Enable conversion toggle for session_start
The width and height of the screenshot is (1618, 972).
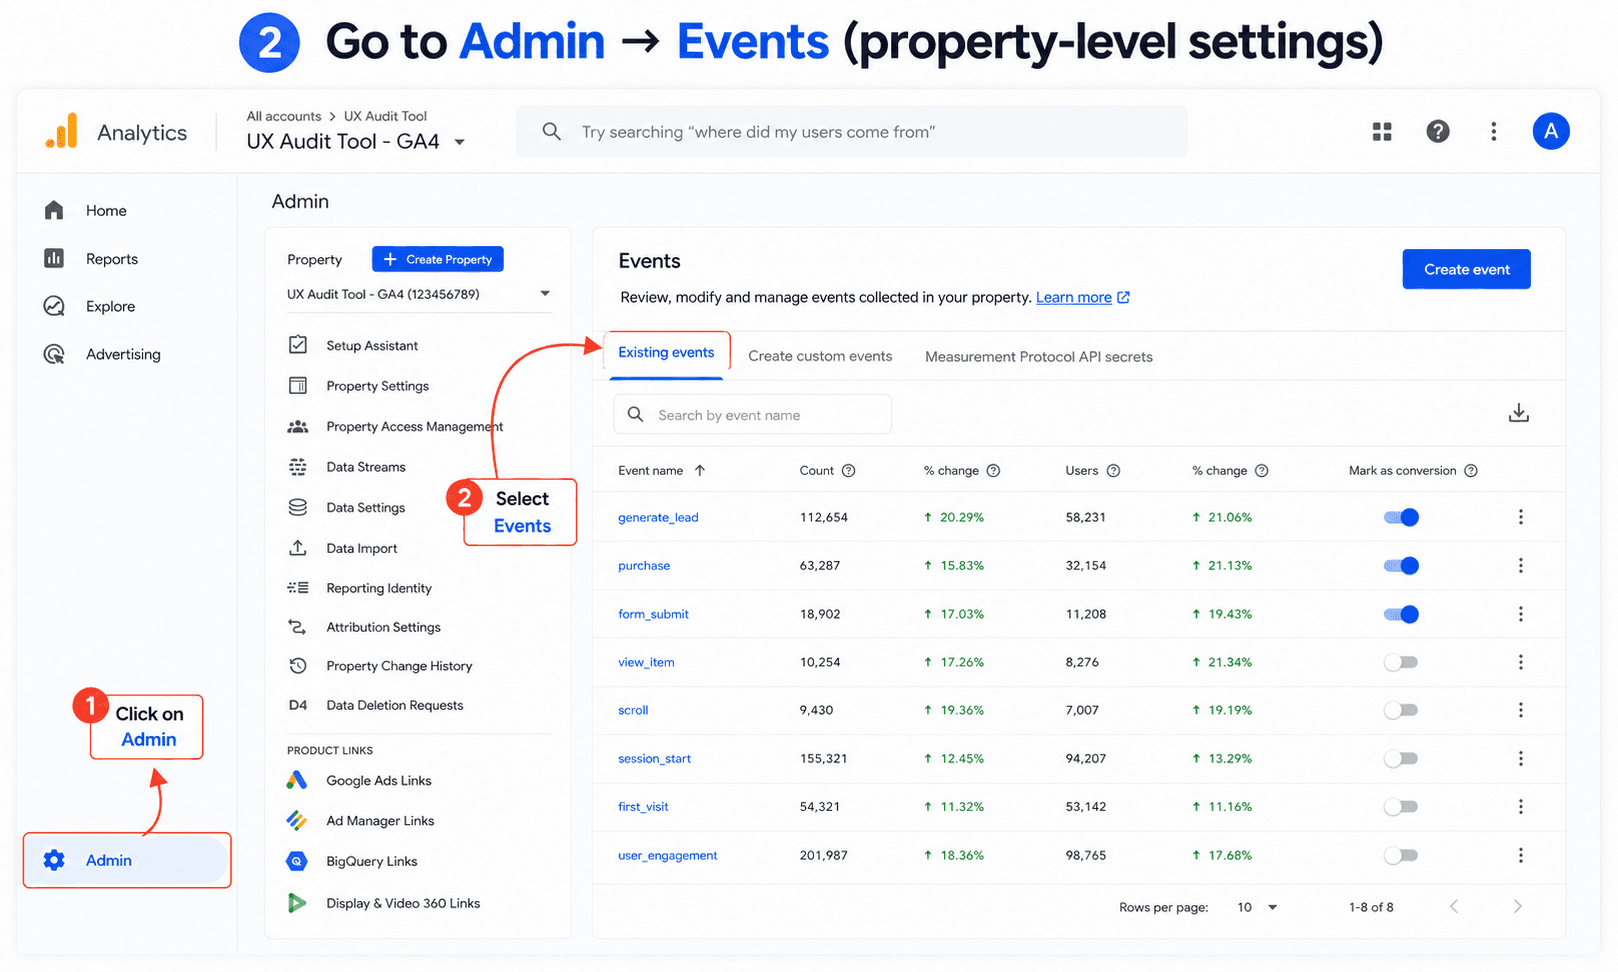[1401, 759]
